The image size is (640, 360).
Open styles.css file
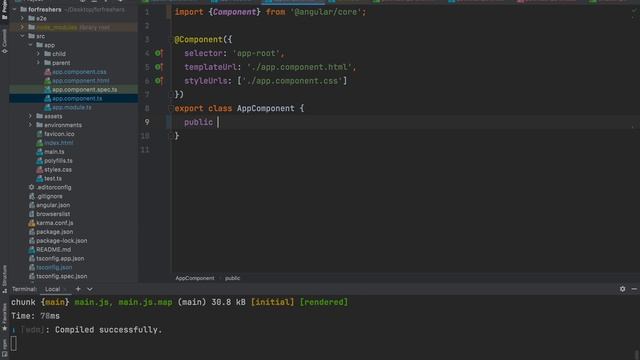pos(58,169)
